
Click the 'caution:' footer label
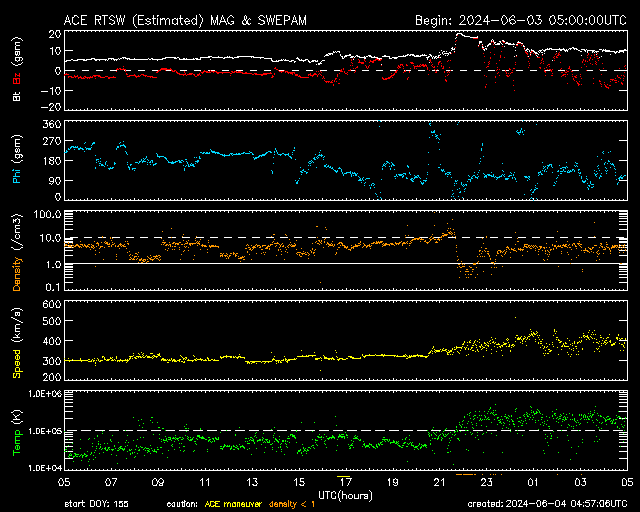(182, 504)
